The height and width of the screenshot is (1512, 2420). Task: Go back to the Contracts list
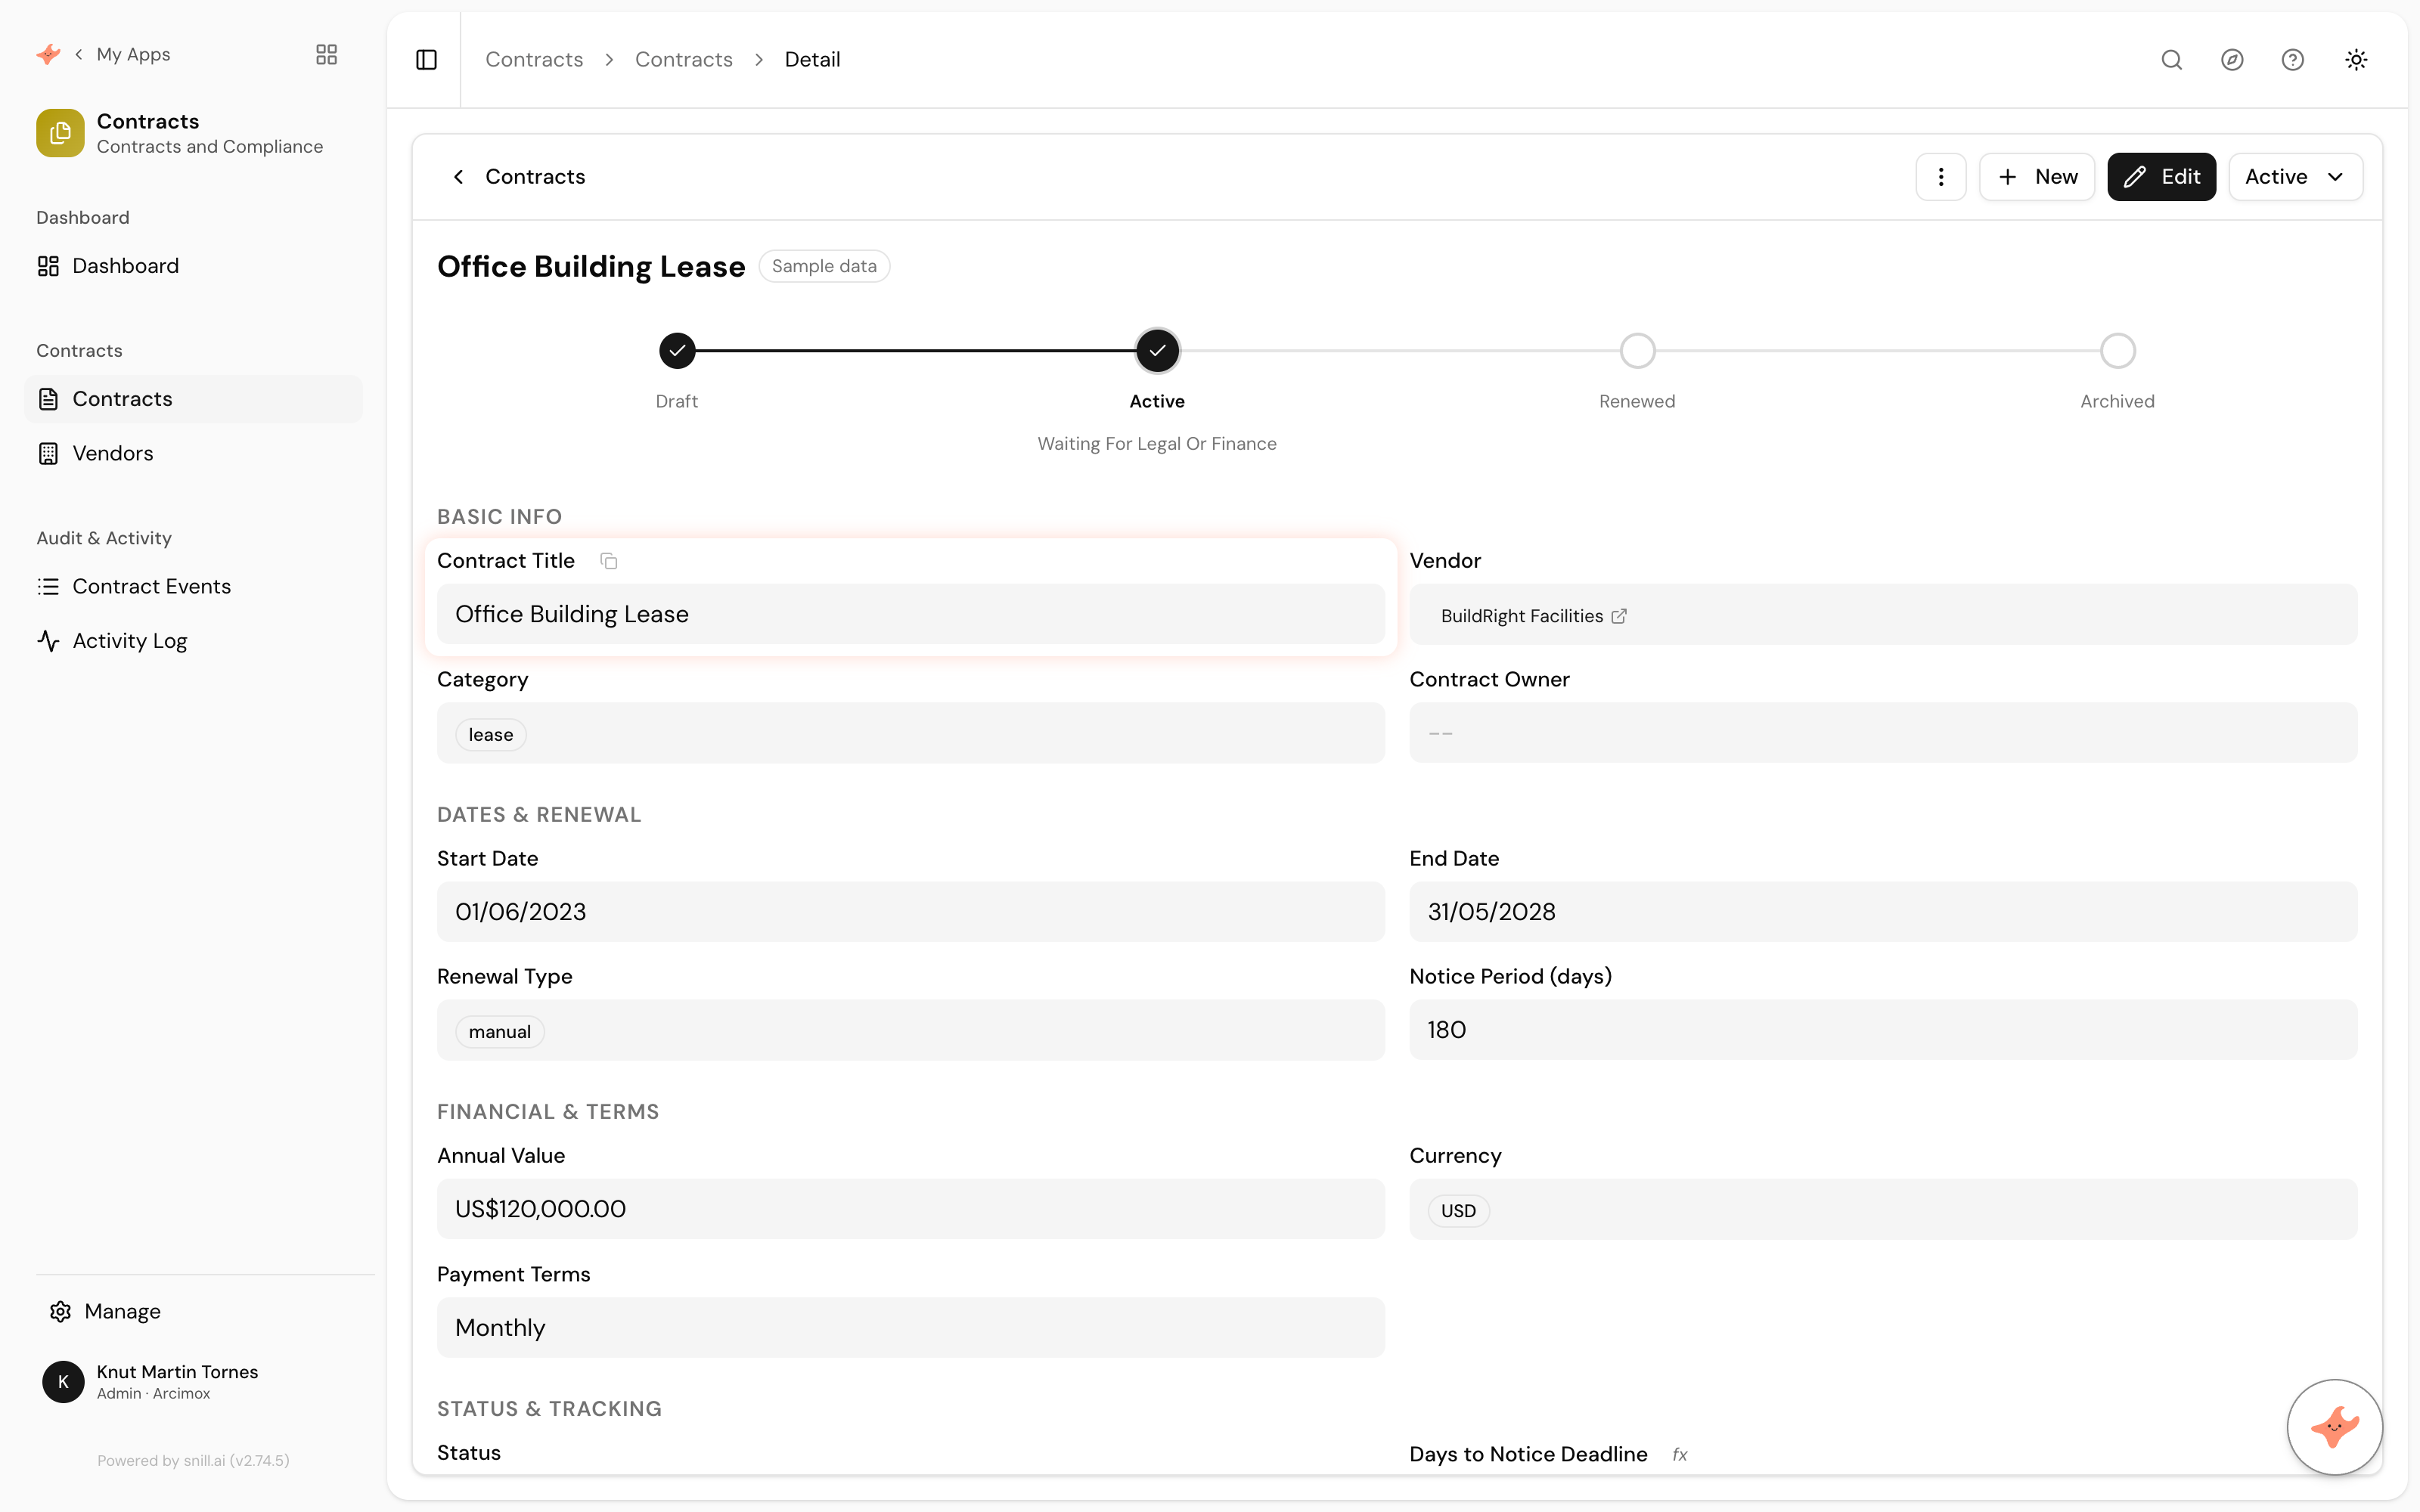(x=518, y=177)
